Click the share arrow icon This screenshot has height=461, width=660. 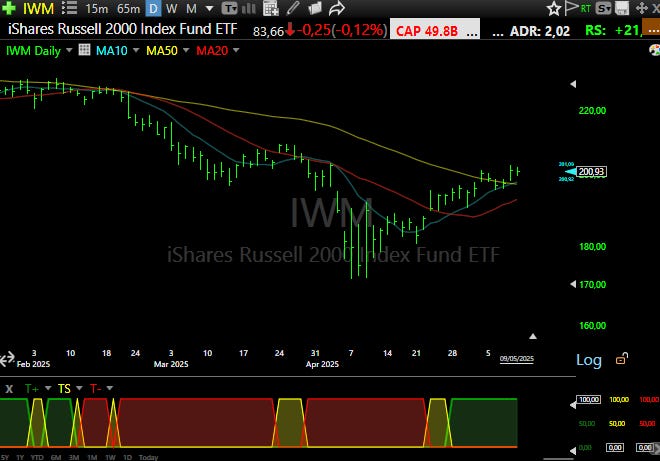point(337,8)
